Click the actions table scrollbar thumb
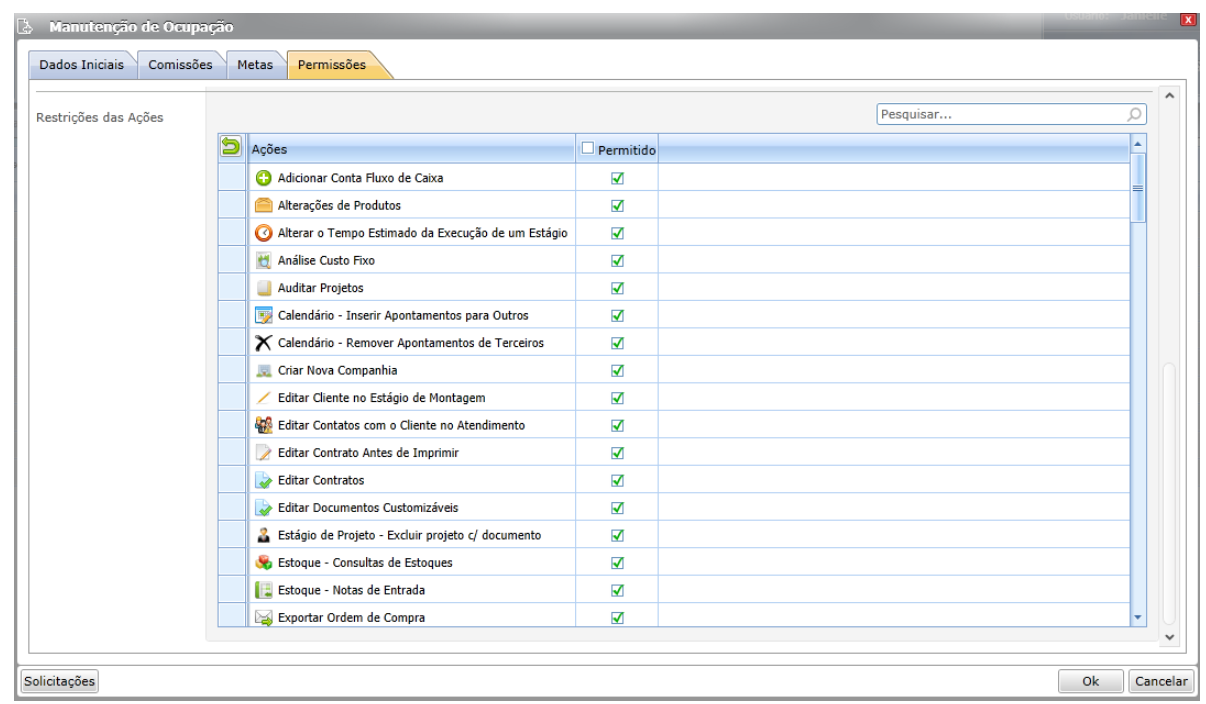 1138,187
